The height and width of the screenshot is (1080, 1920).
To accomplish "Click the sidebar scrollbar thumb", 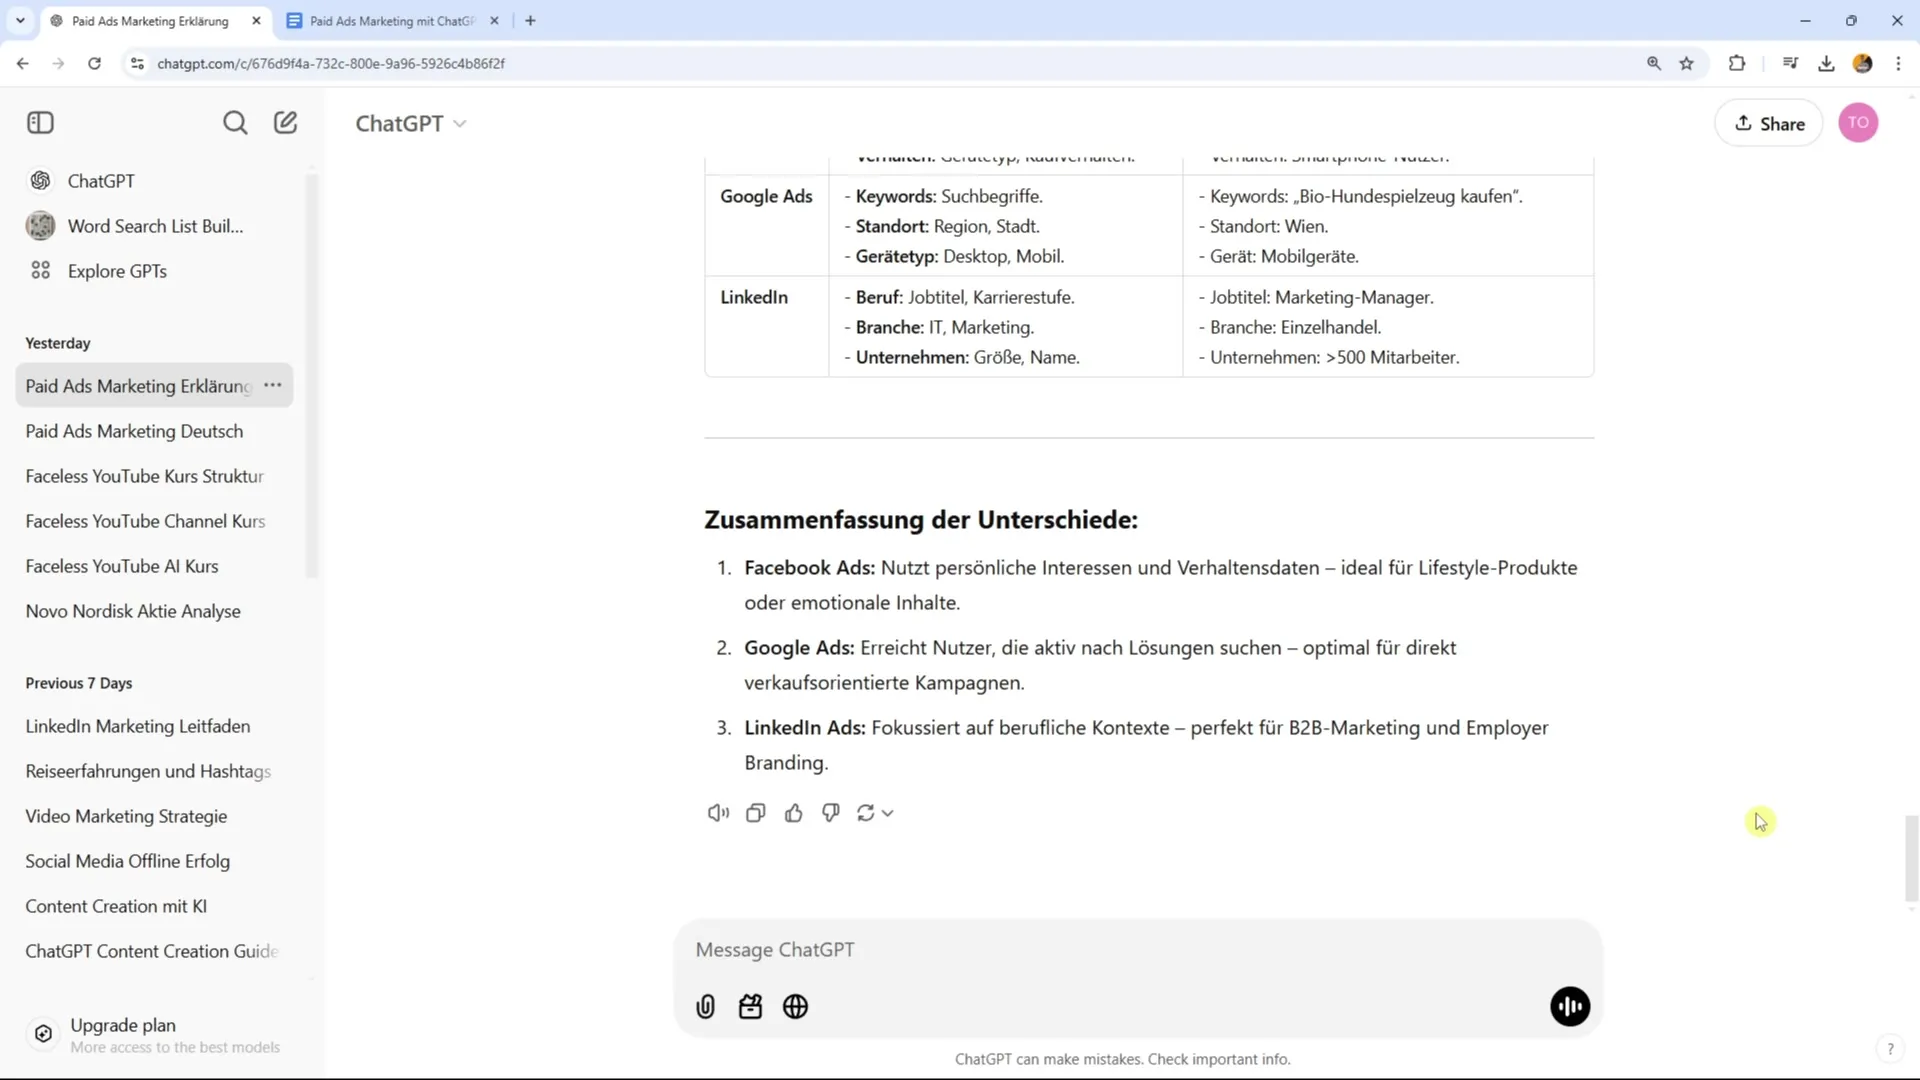I will 312,375.
